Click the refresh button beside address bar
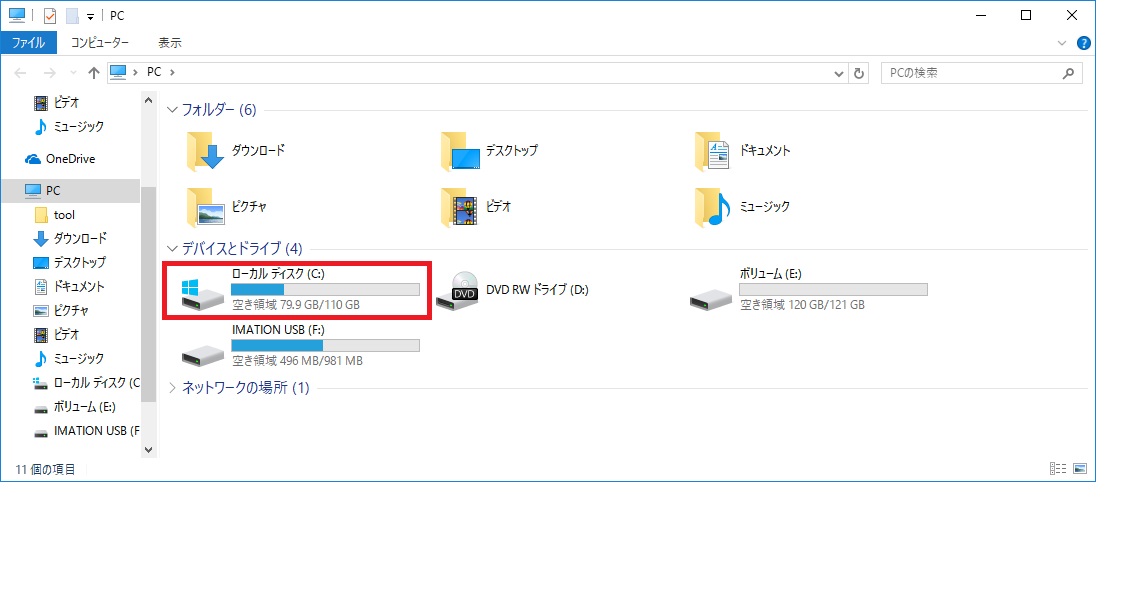The height and width of the screenshot is (591, 1125). coord(859,73)
